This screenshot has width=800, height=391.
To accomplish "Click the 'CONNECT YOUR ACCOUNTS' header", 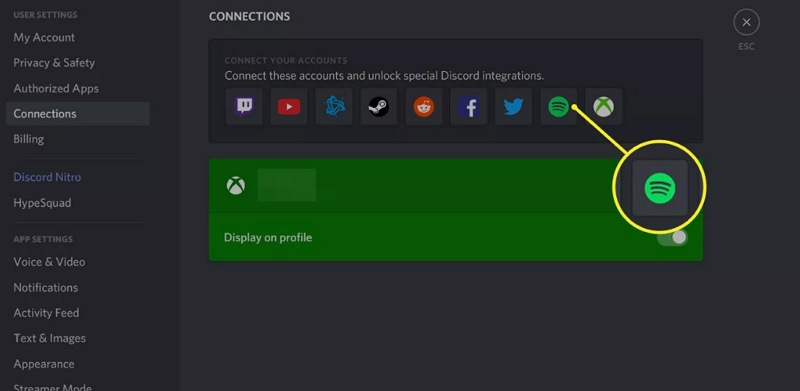I will point(286,60).
